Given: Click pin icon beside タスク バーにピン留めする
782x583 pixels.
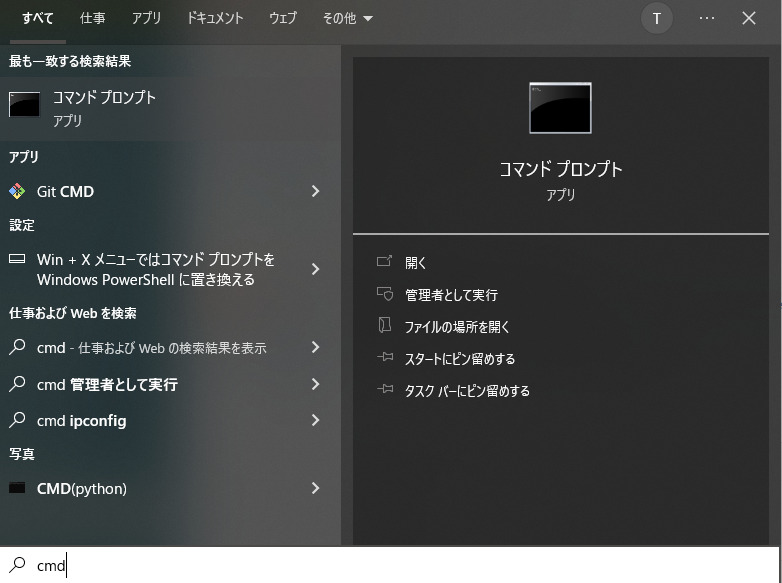Looking at the screenshot, I should 385,389.
